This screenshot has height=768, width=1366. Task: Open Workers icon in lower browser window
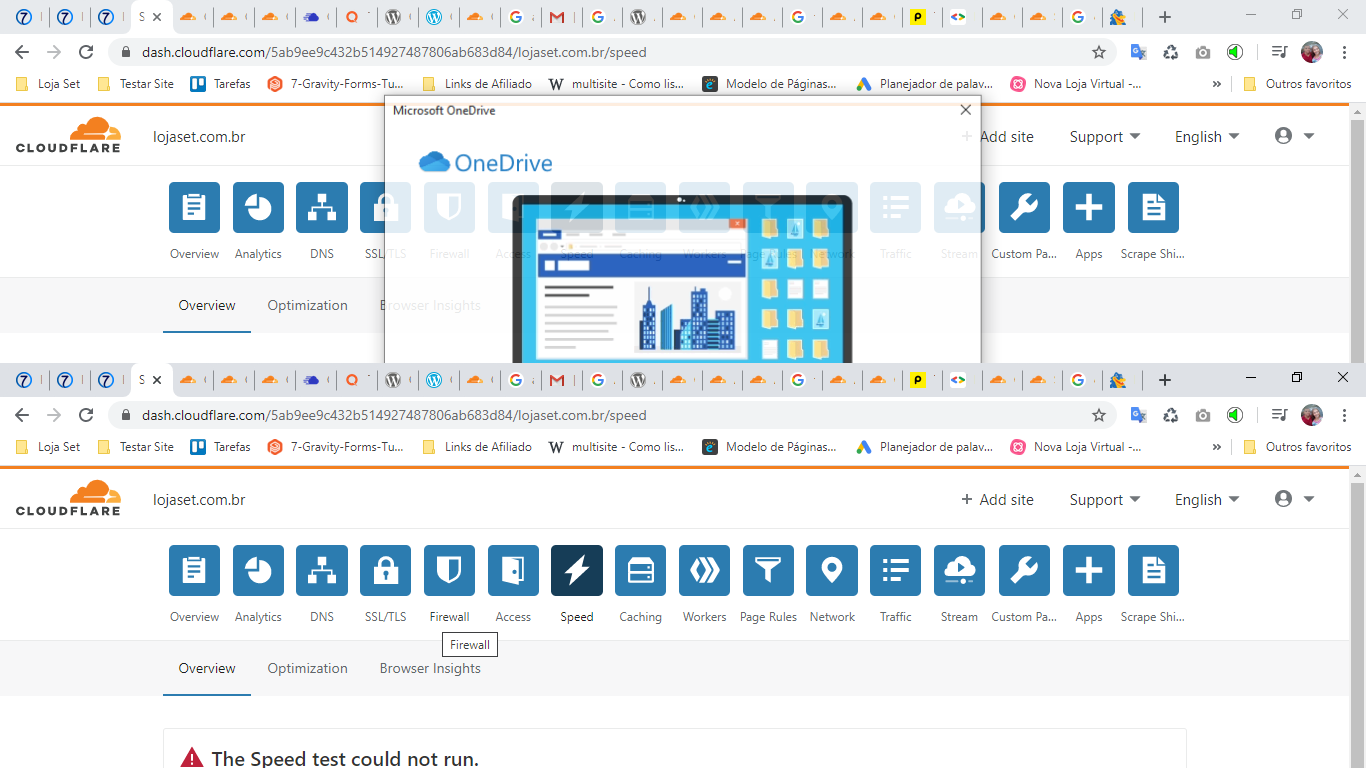coord(704,571)
